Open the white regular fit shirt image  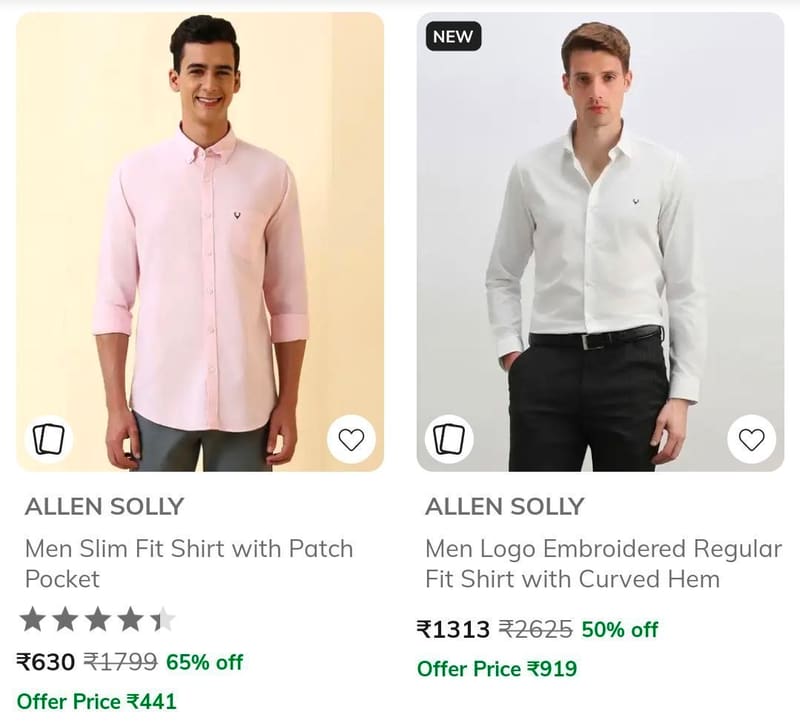(x=600, y=242)
